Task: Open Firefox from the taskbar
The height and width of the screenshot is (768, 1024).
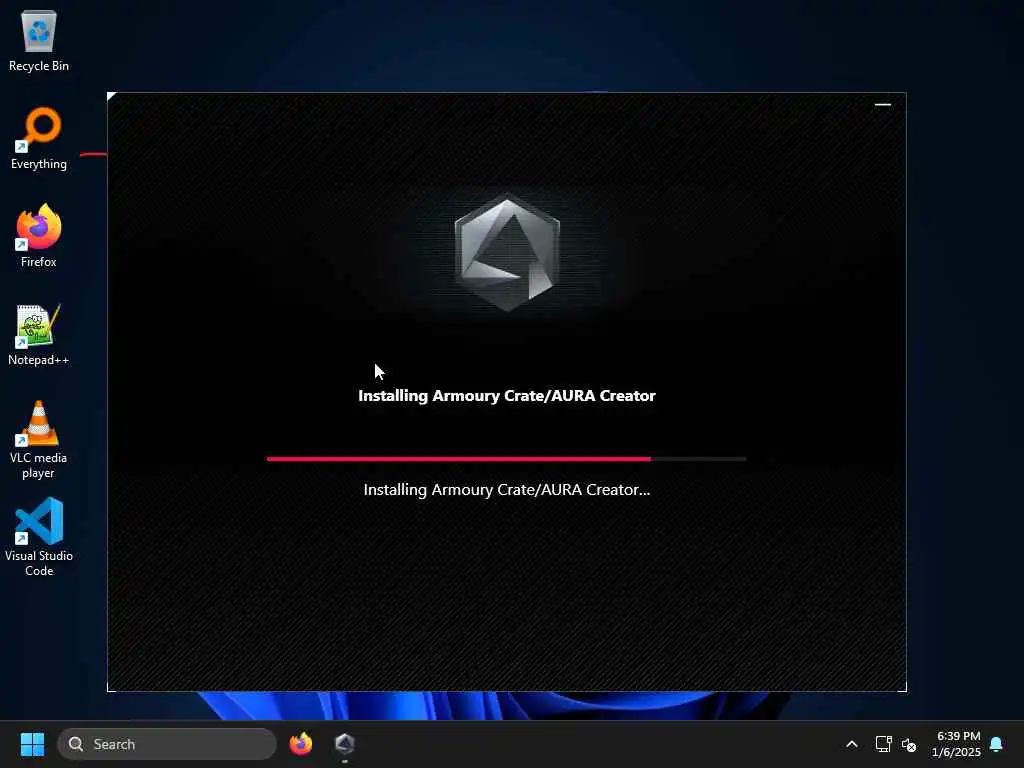Action: pyautogui.click(x=301, y=744)
